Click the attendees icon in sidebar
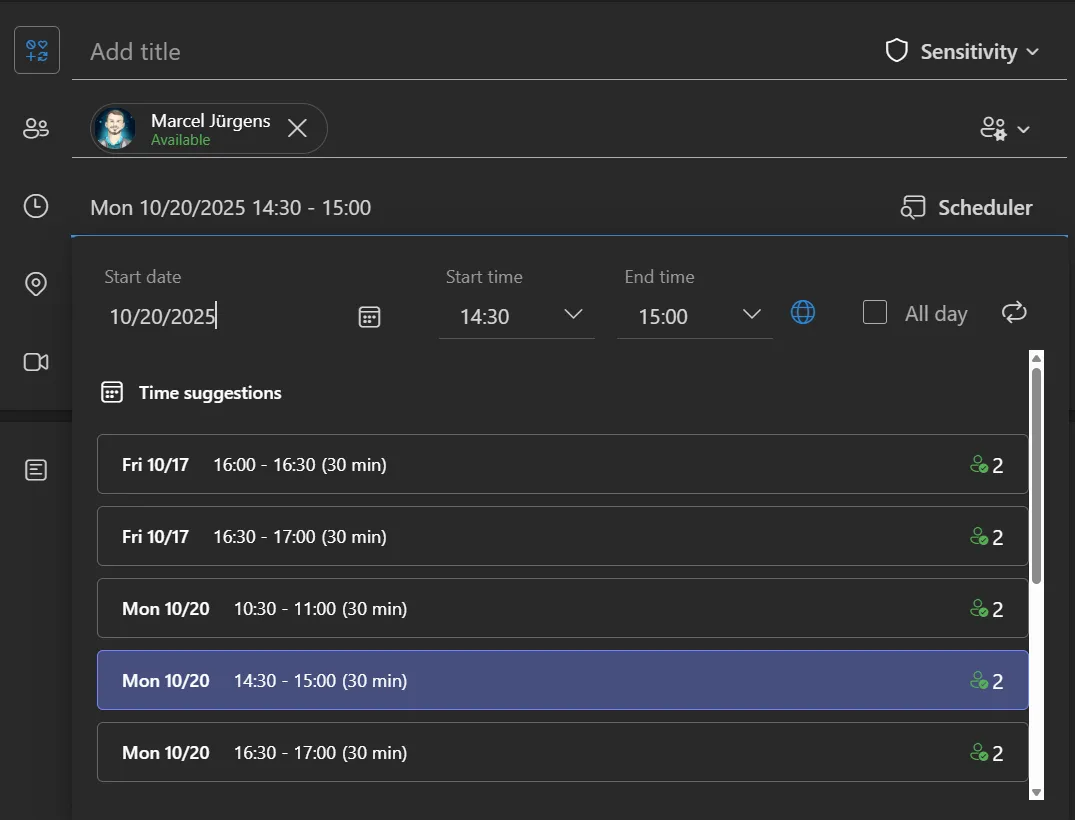The image size is (1075, 820). (36, 128)
